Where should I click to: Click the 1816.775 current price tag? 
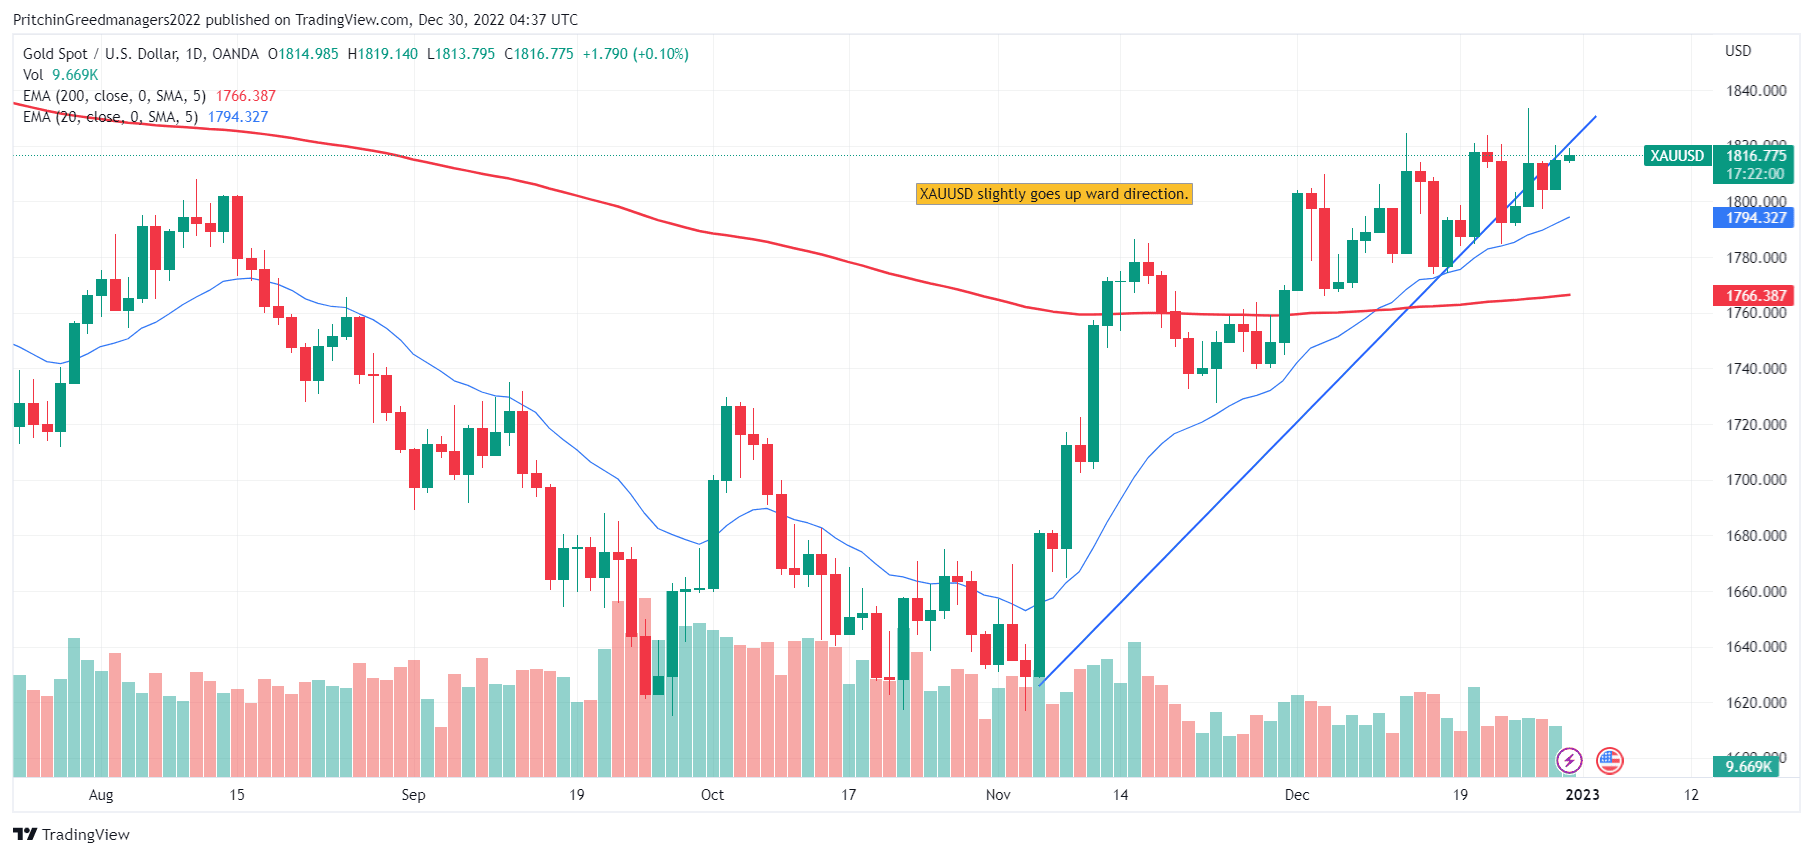click(1756, 156)
